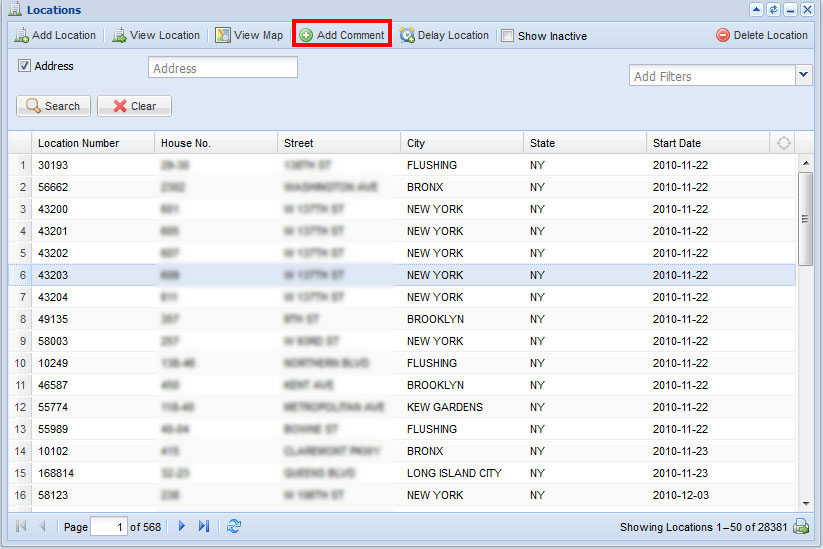Select location number 46587
This screenshot has width=823, height=549.
pyautogui.click(x=53, y=385)
